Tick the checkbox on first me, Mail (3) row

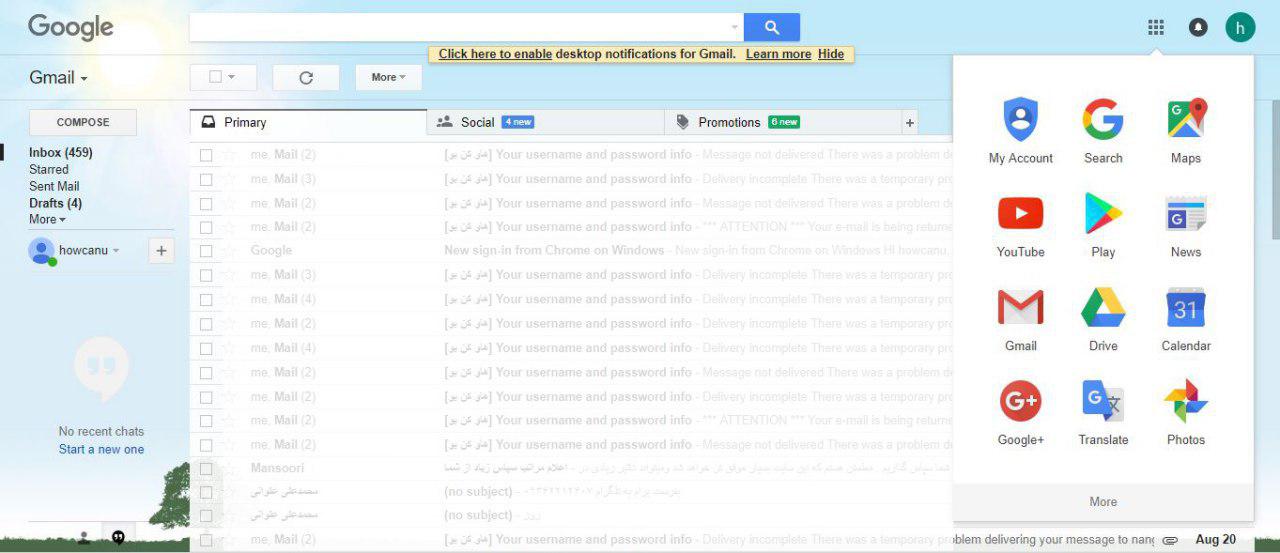click(x=206, y=179)
